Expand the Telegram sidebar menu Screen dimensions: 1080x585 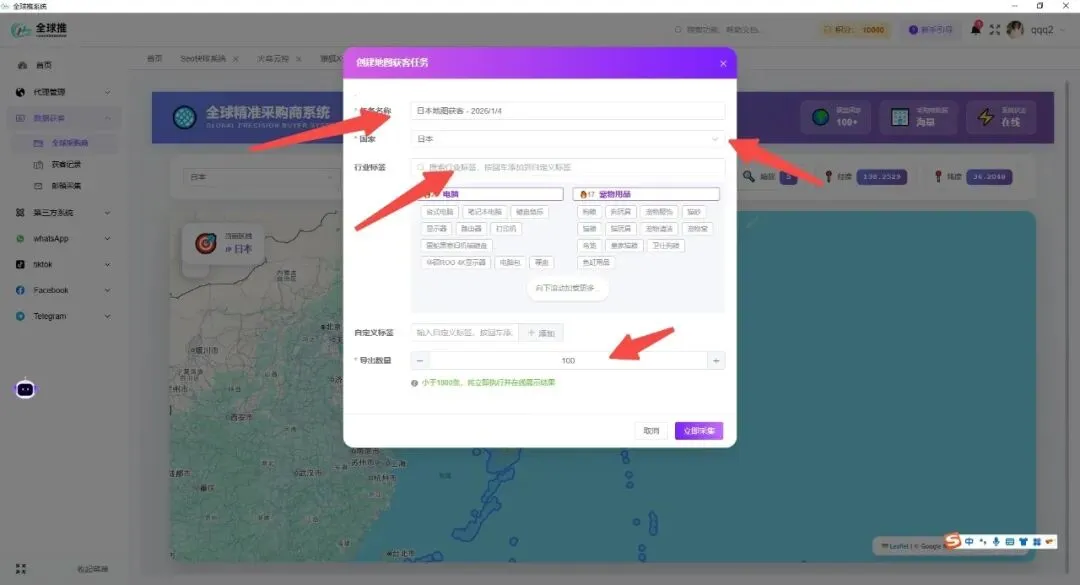click(107, 316)
